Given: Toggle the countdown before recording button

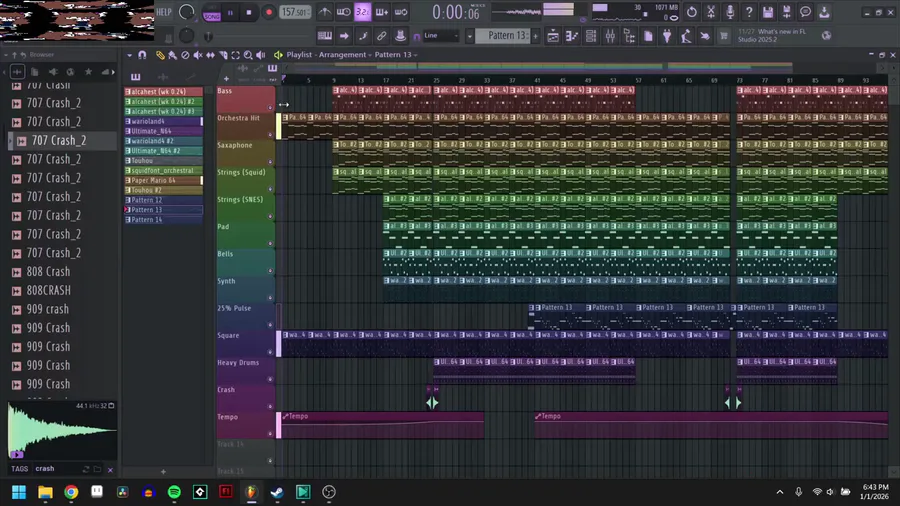Looking at the screenshot, I should tap(363, 12).
